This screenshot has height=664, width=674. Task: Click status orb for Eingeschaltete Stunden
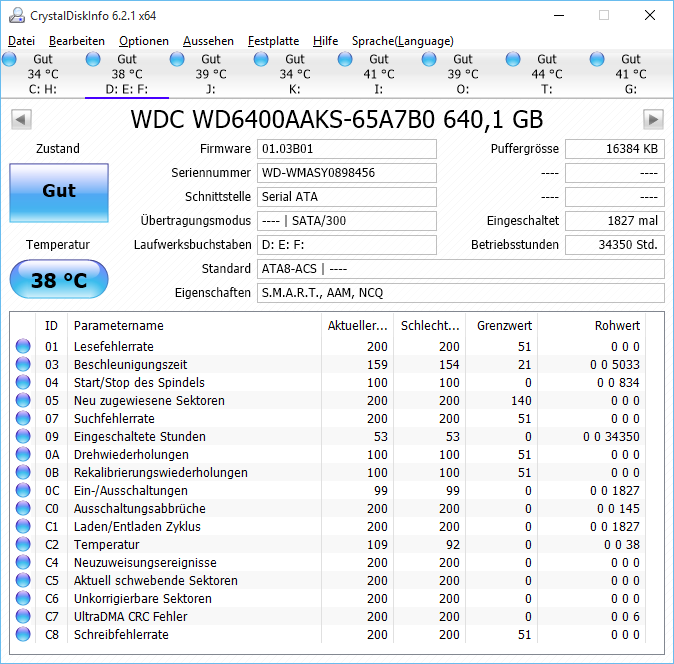click(x=23, y=436)
